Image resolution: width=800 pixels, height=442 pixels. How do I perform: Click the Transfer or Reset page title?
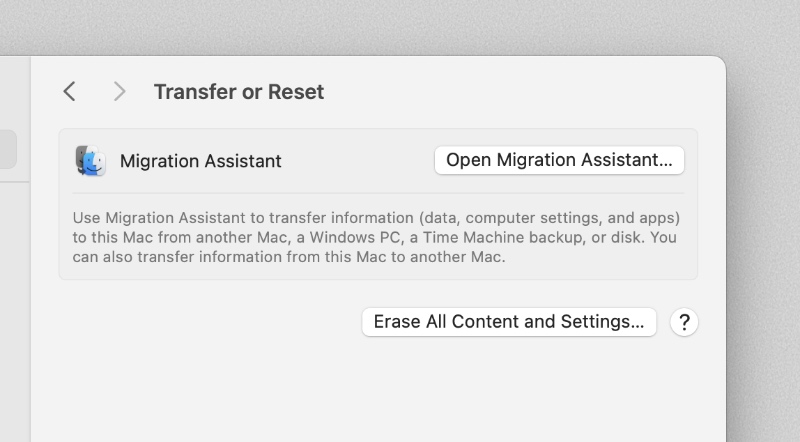click(238, 92)
